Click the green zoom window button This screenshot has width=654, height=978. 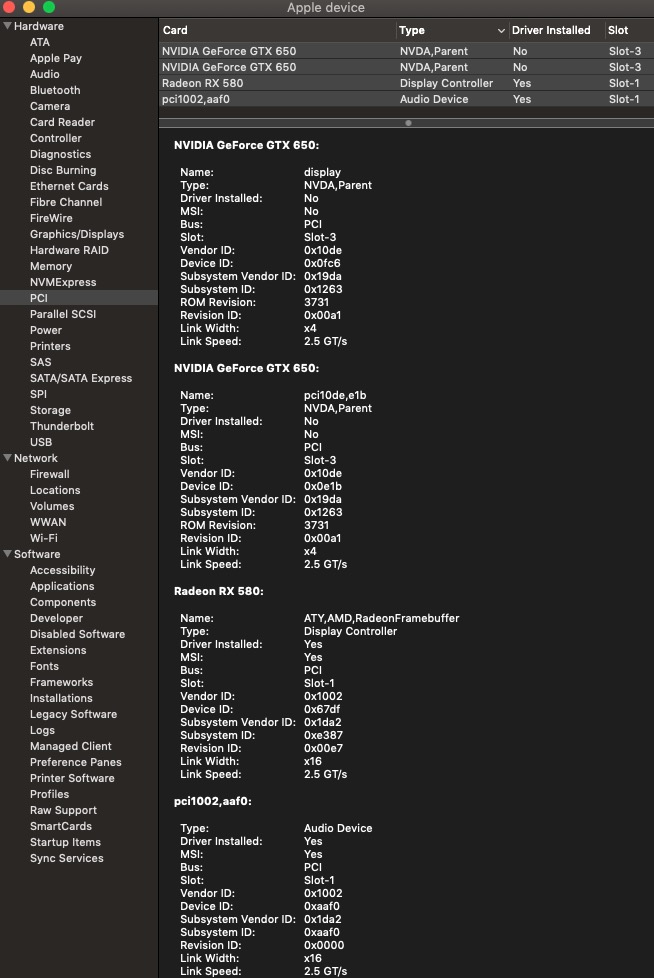49,8
